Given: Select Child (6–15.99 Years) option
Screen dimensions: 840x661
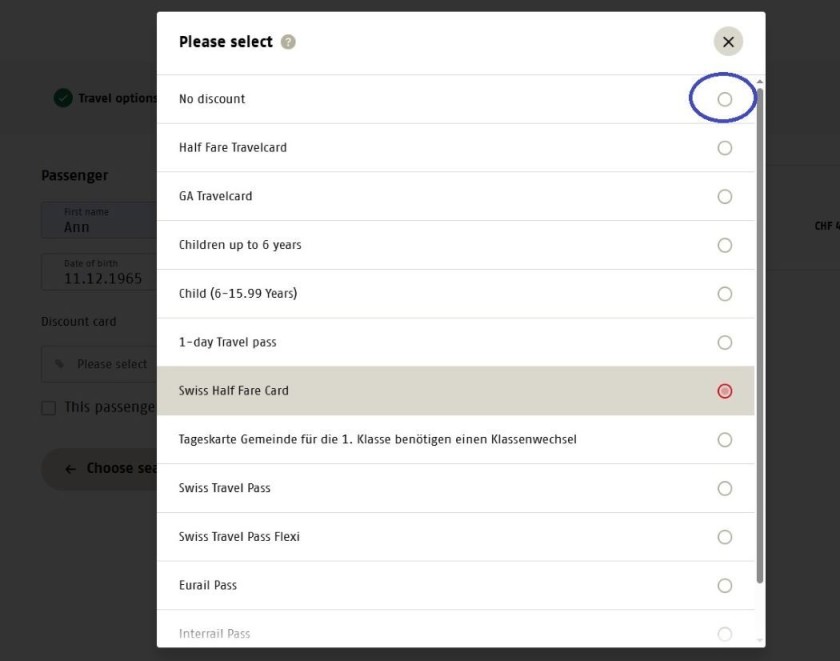Looking at the screenshot, I should coord(725,294).
